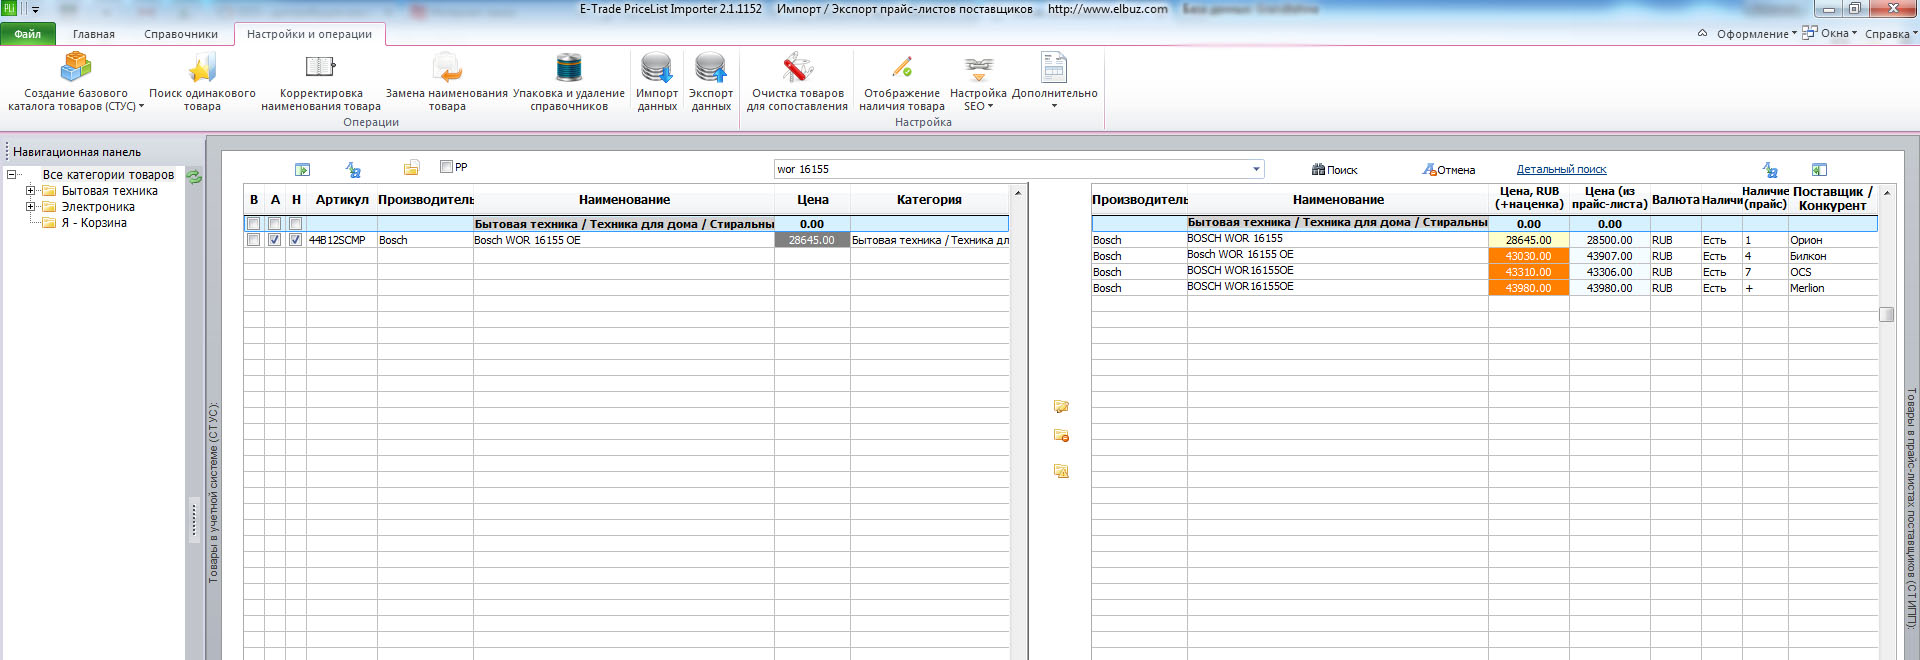1920x660 pixels.
Task: Sort left table by Цена column header
Action: (812, 200)
